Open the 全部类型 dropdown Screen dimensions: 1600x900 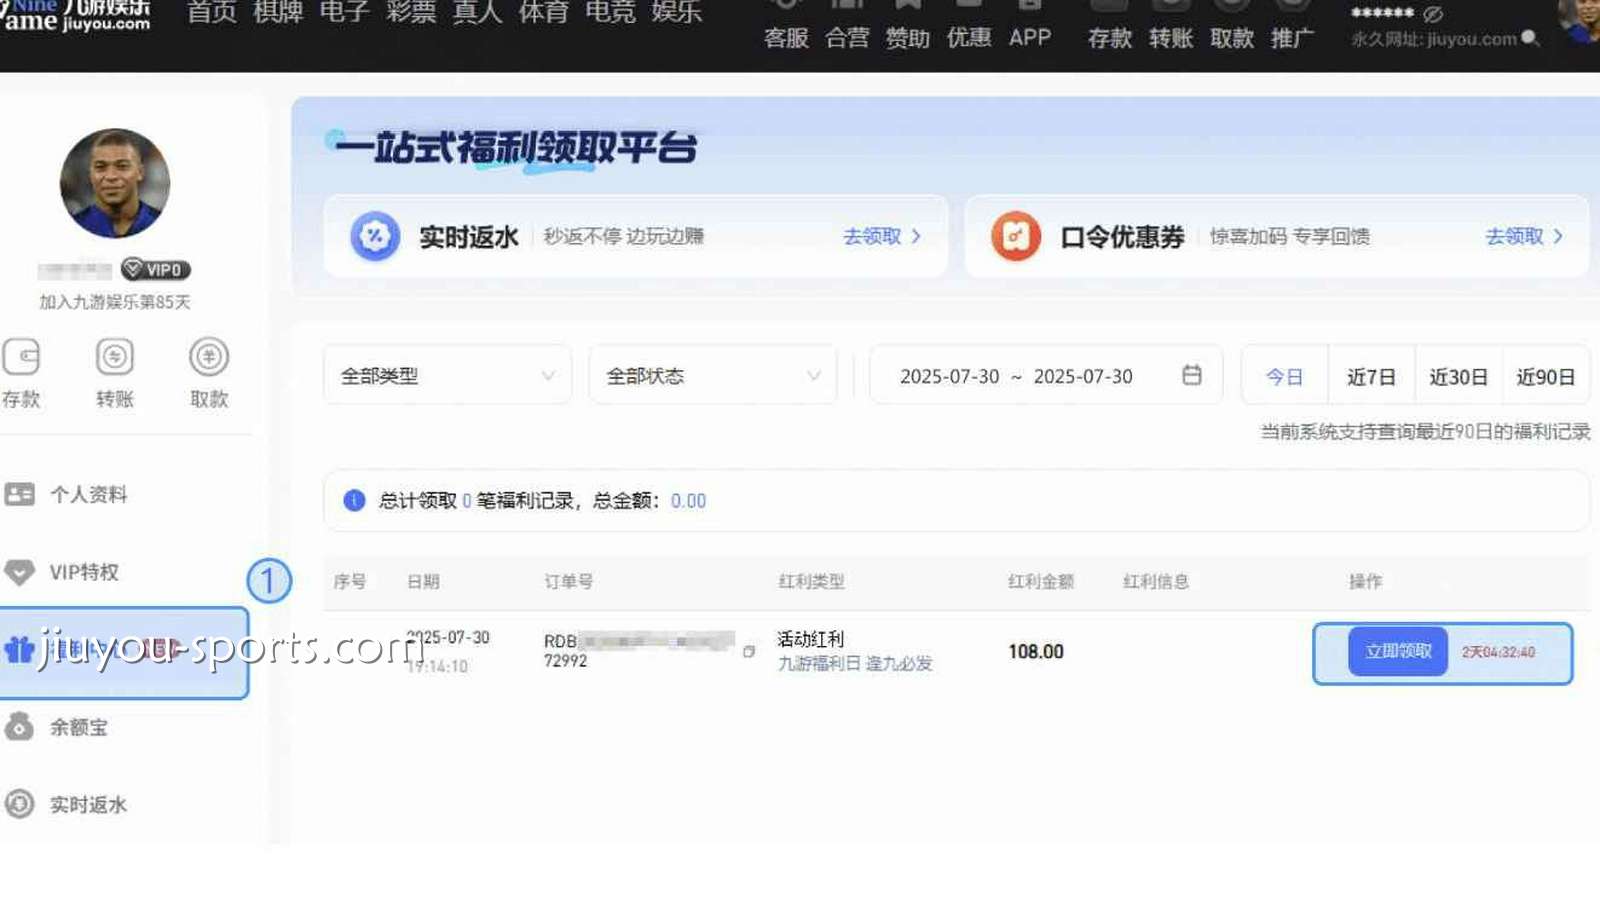(447, 376)
